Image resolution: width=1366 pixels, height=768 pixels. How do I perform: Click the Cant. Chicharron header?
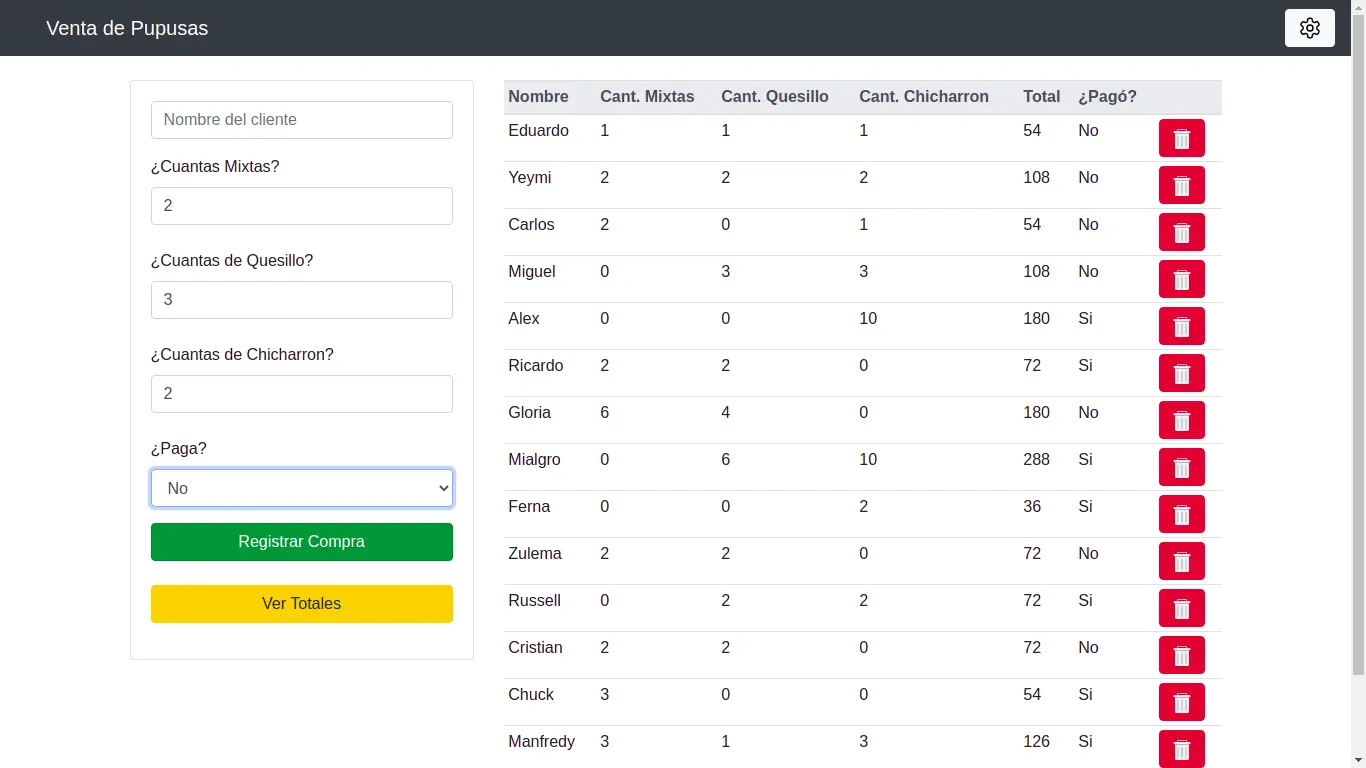(x=924, y=97)
